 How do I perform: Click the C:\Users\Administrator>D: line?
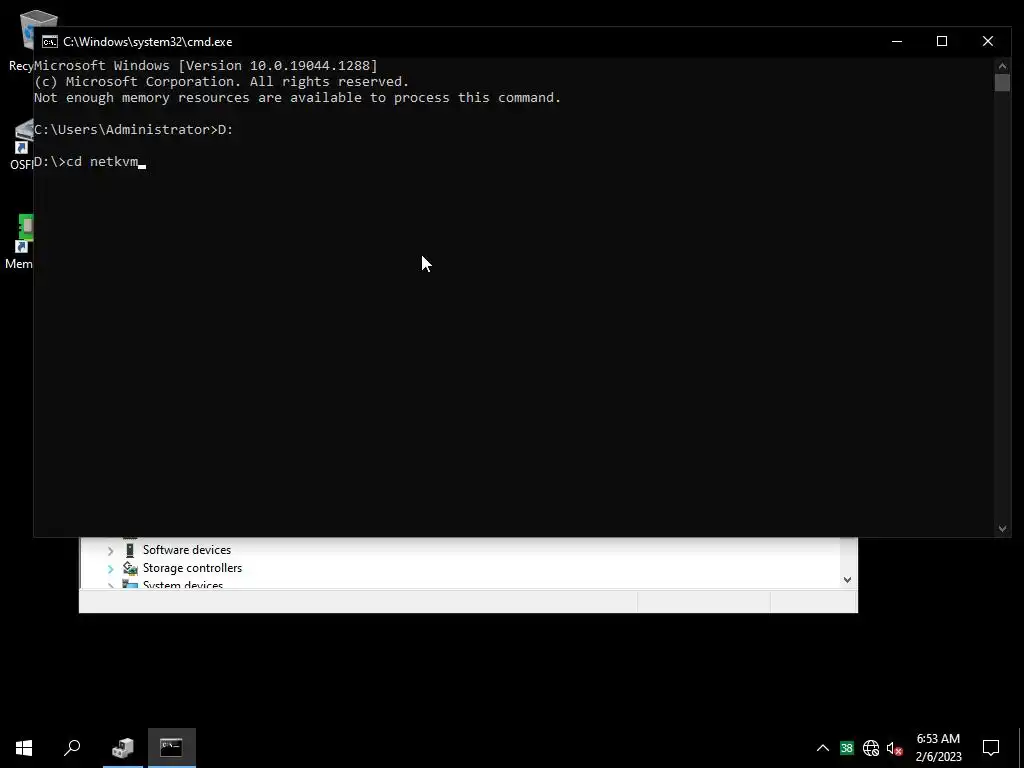133,129
